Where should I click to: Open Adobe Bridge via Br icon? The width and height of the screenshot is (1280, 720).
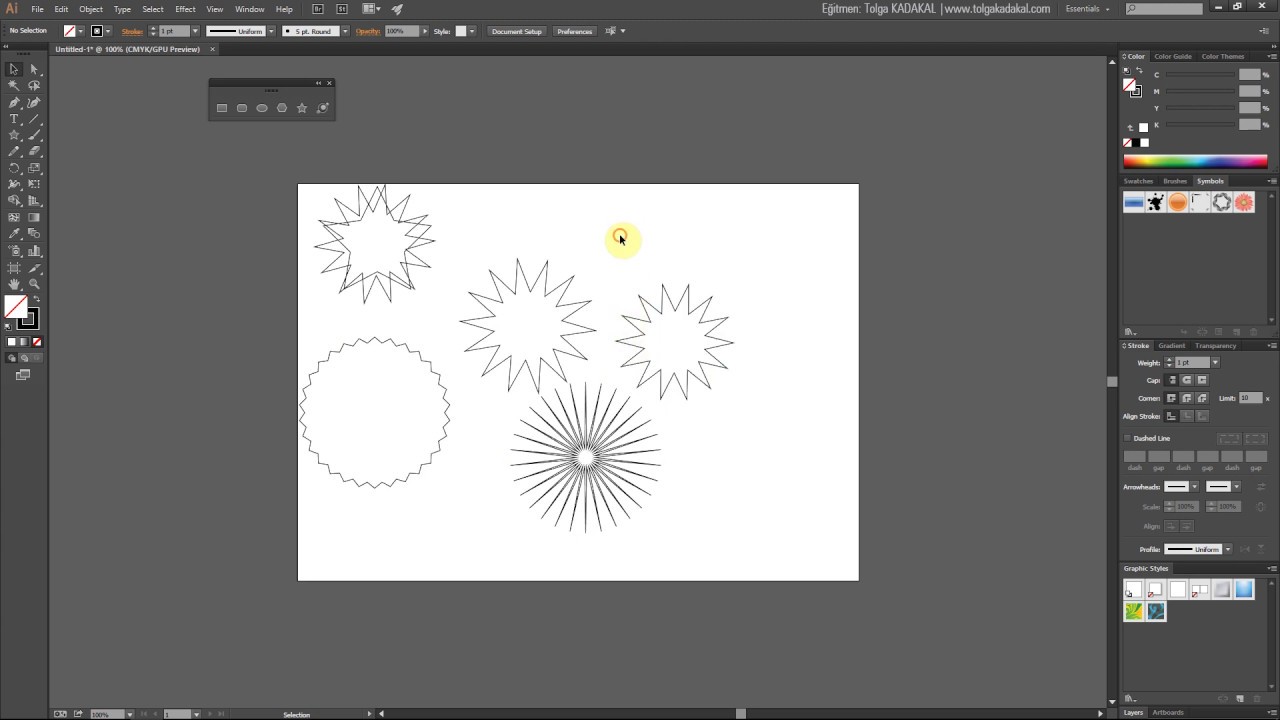(x=318, y=9)
